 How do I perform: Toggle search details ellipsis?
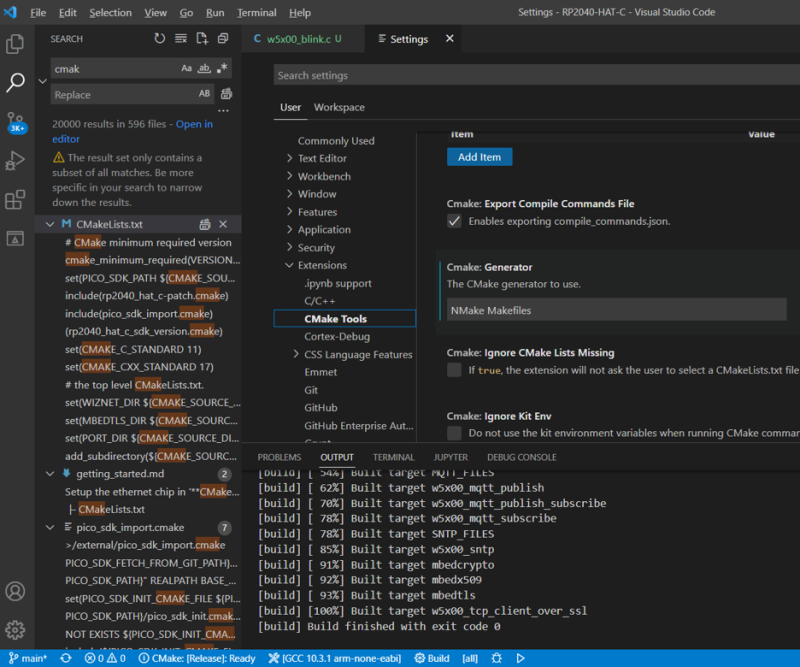click(223, 111)
